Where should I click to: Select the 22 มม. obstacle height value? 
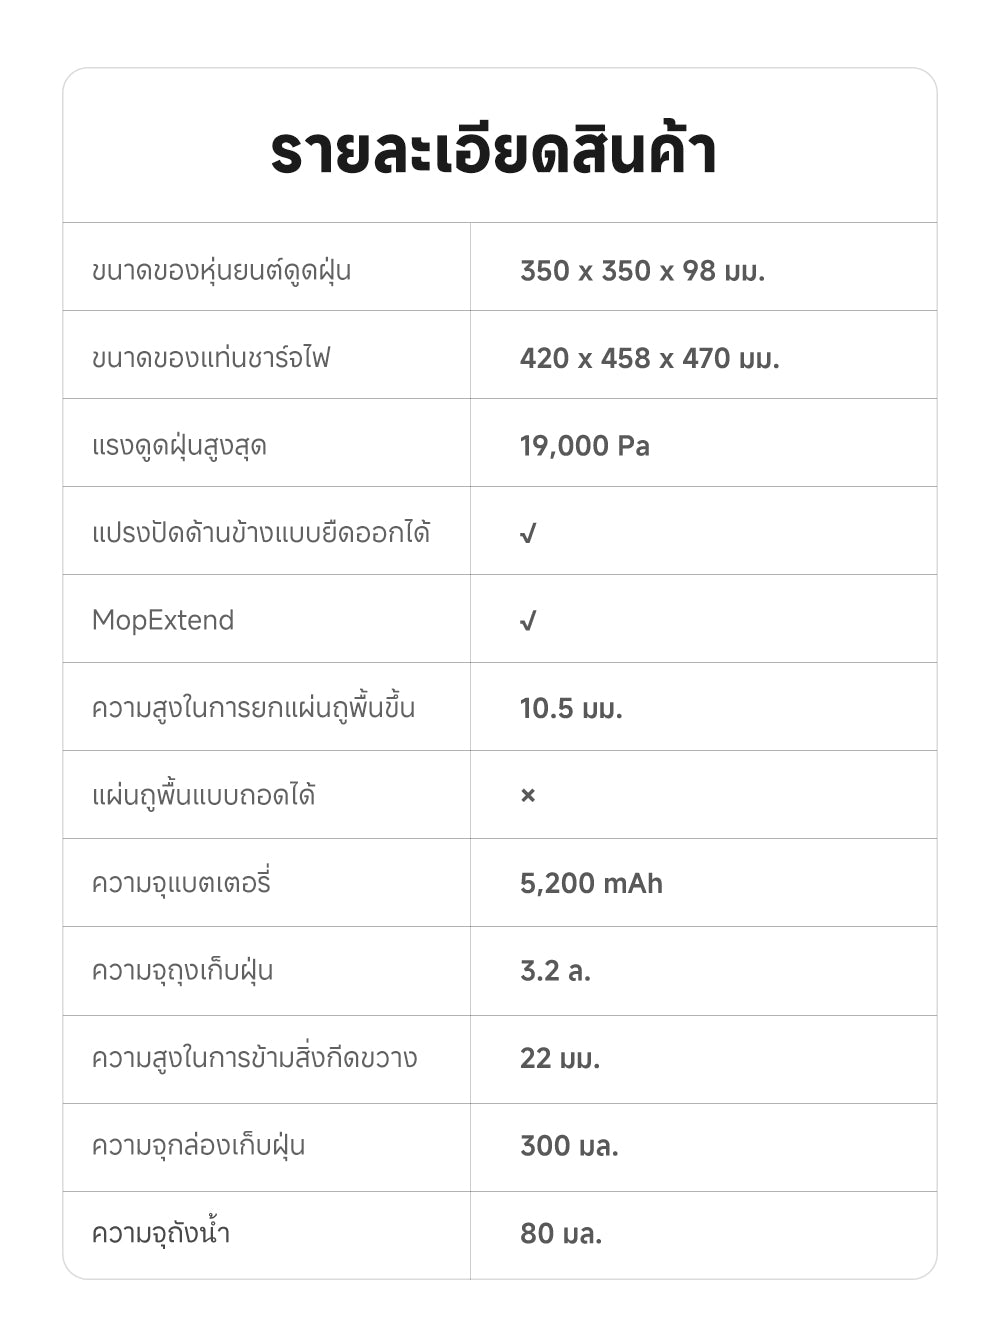(560, 1058)
